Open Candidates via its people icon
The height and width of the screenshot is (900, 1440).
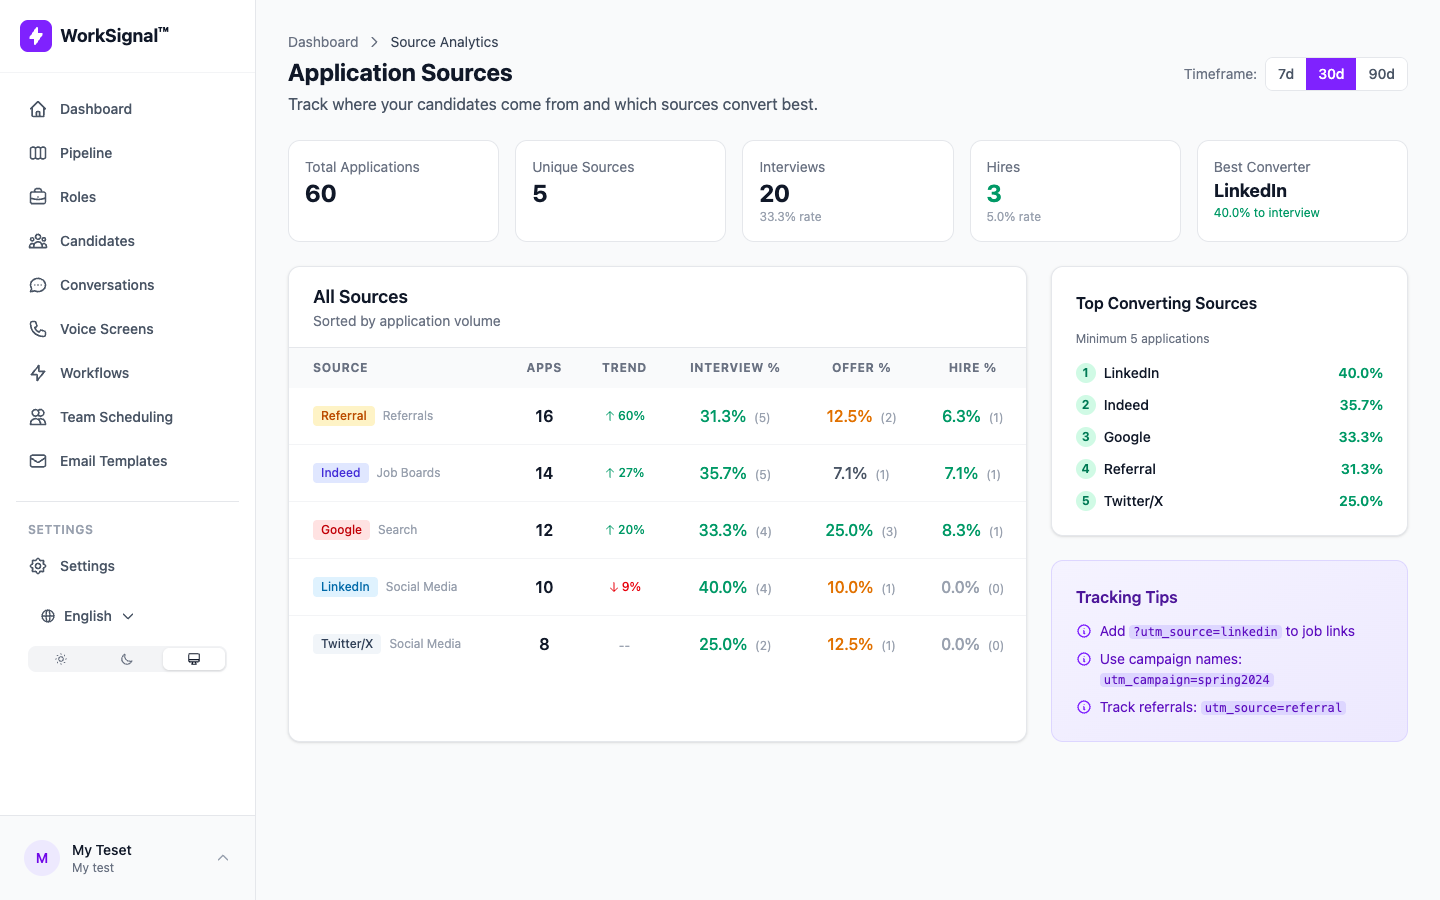coord(37,241)
